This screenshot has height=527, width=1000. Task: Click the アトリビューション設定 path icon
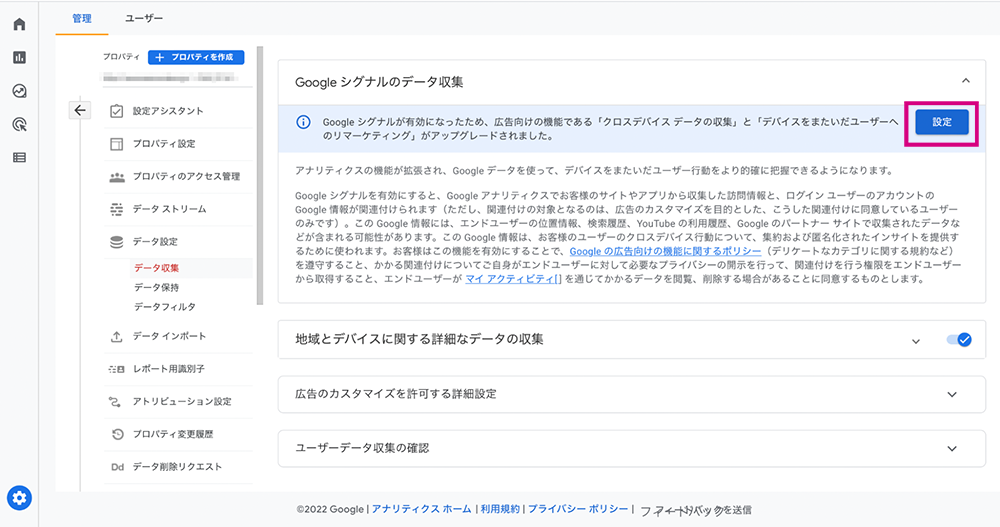(115, 401)
